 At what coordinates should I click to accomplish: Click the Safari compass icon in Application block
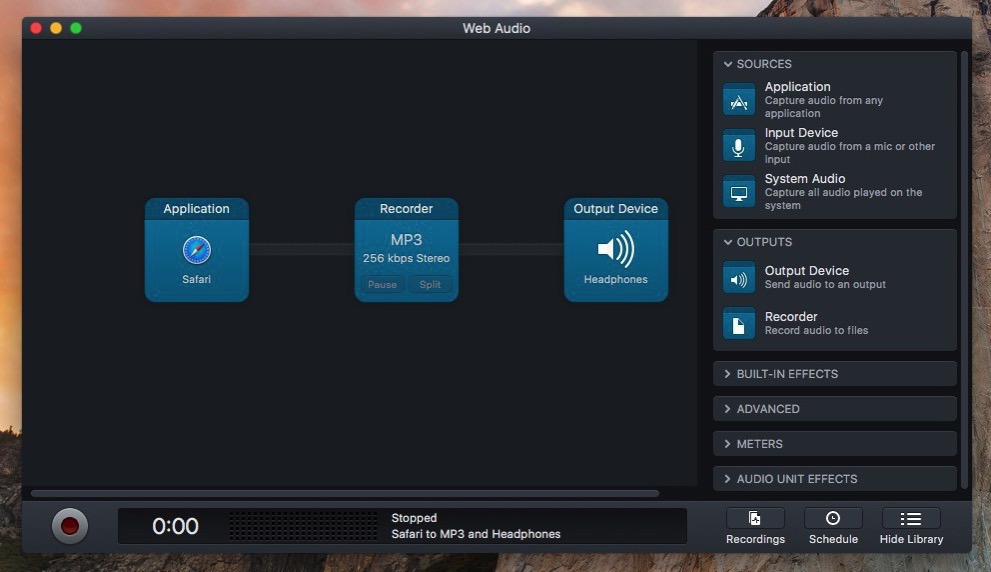click(x=196, y=250)
